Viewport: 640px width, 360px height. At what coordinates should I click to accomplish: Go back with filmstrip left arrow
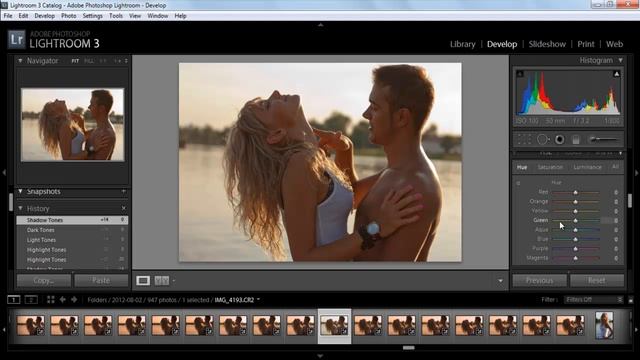coord(62,300)
